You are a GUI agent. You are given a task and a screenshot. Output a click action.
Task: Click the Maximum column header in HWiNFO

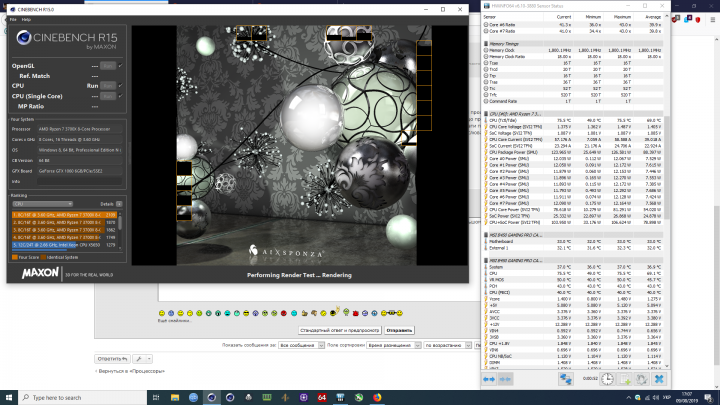coord(622,17)
